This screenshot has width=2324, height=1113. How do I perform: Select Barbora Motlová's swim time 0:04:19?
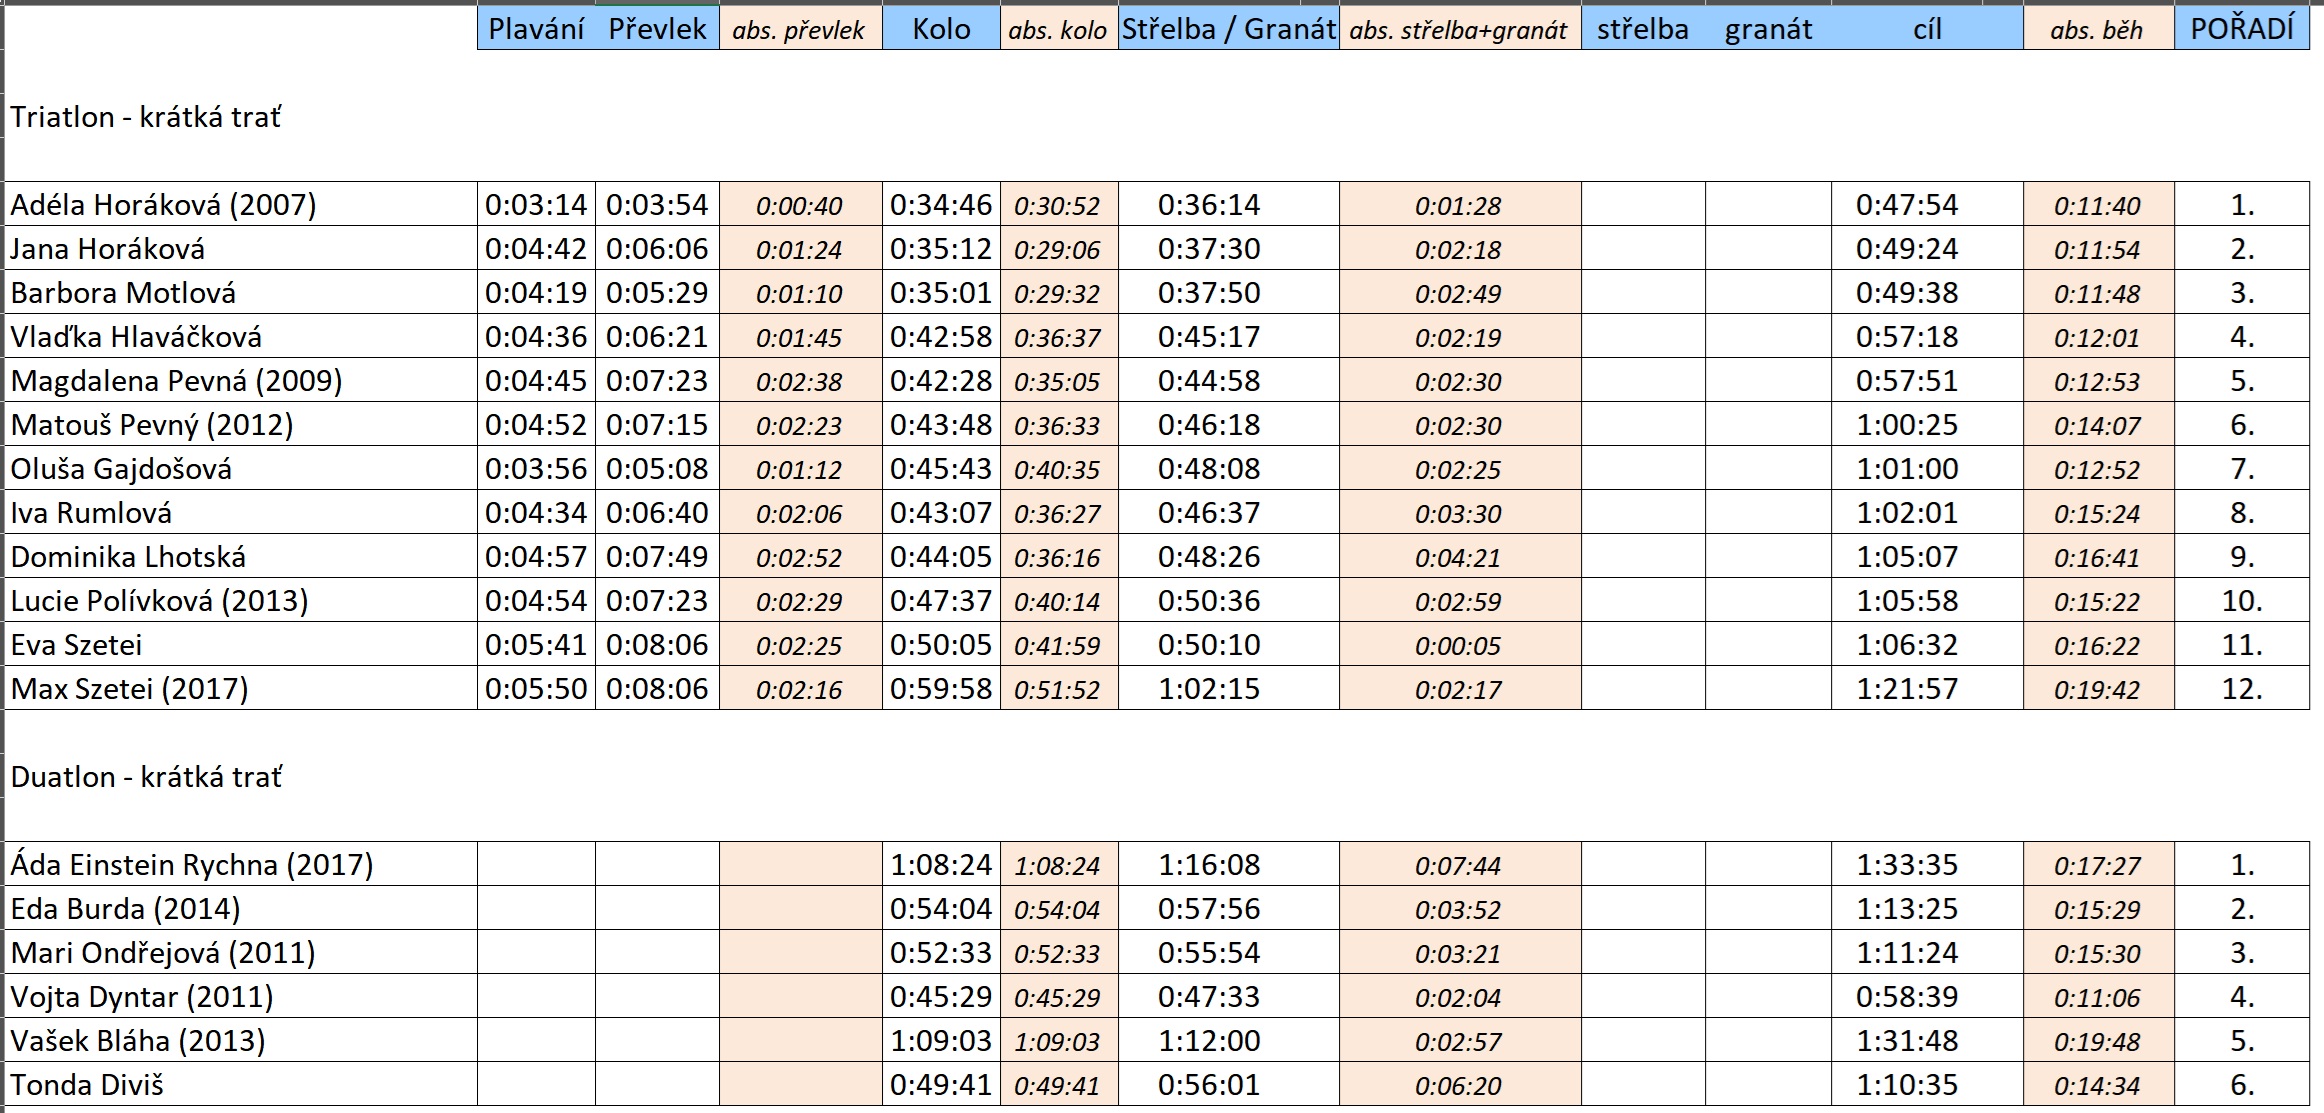(536, 293)
